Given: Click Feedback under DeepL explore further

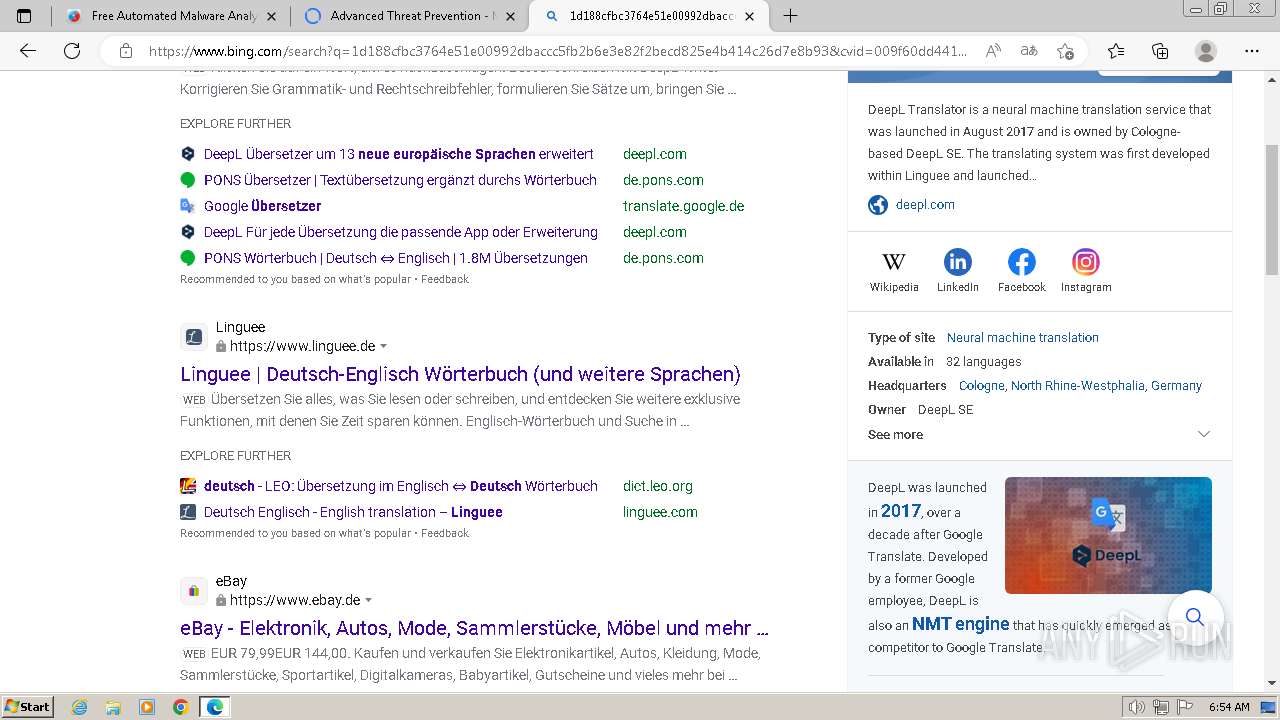Looking at the screenshot, I should click(445, 279).
